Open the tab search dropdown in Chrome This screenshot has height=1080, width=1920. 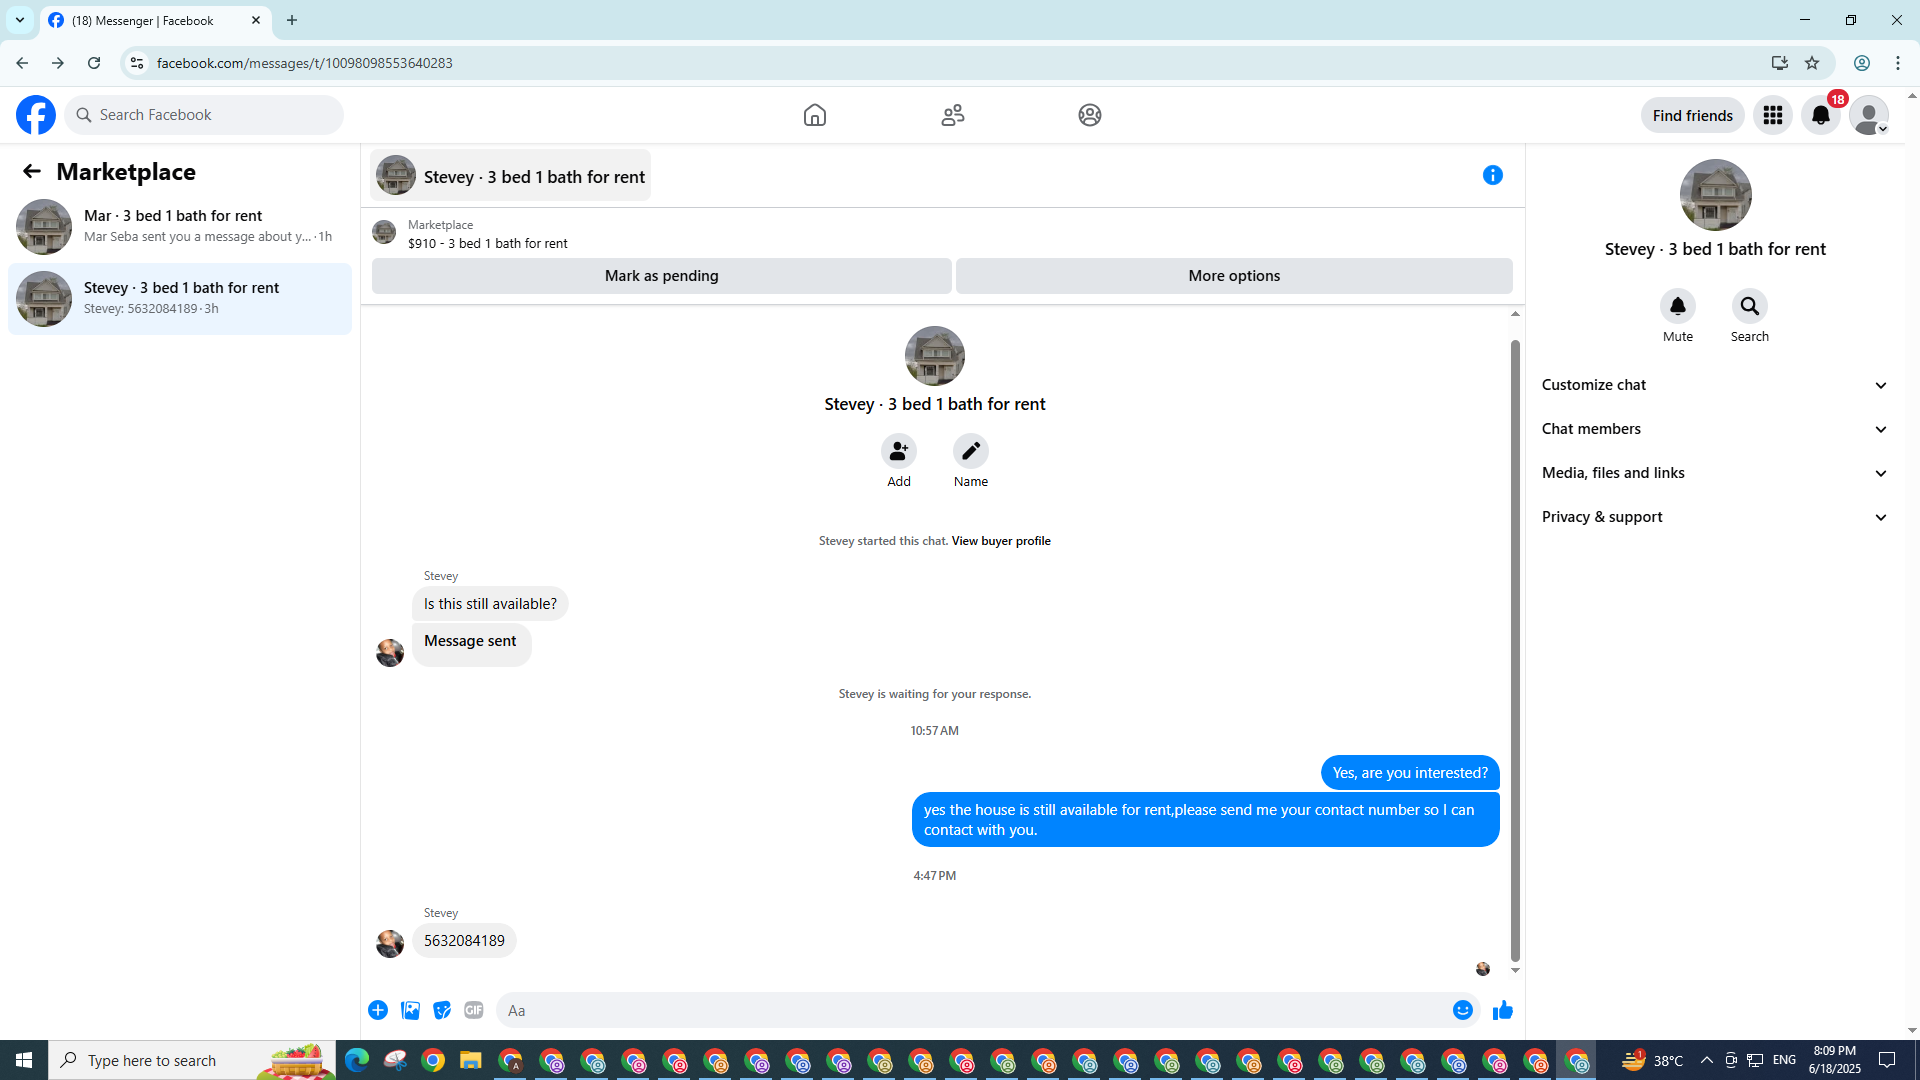20,20
